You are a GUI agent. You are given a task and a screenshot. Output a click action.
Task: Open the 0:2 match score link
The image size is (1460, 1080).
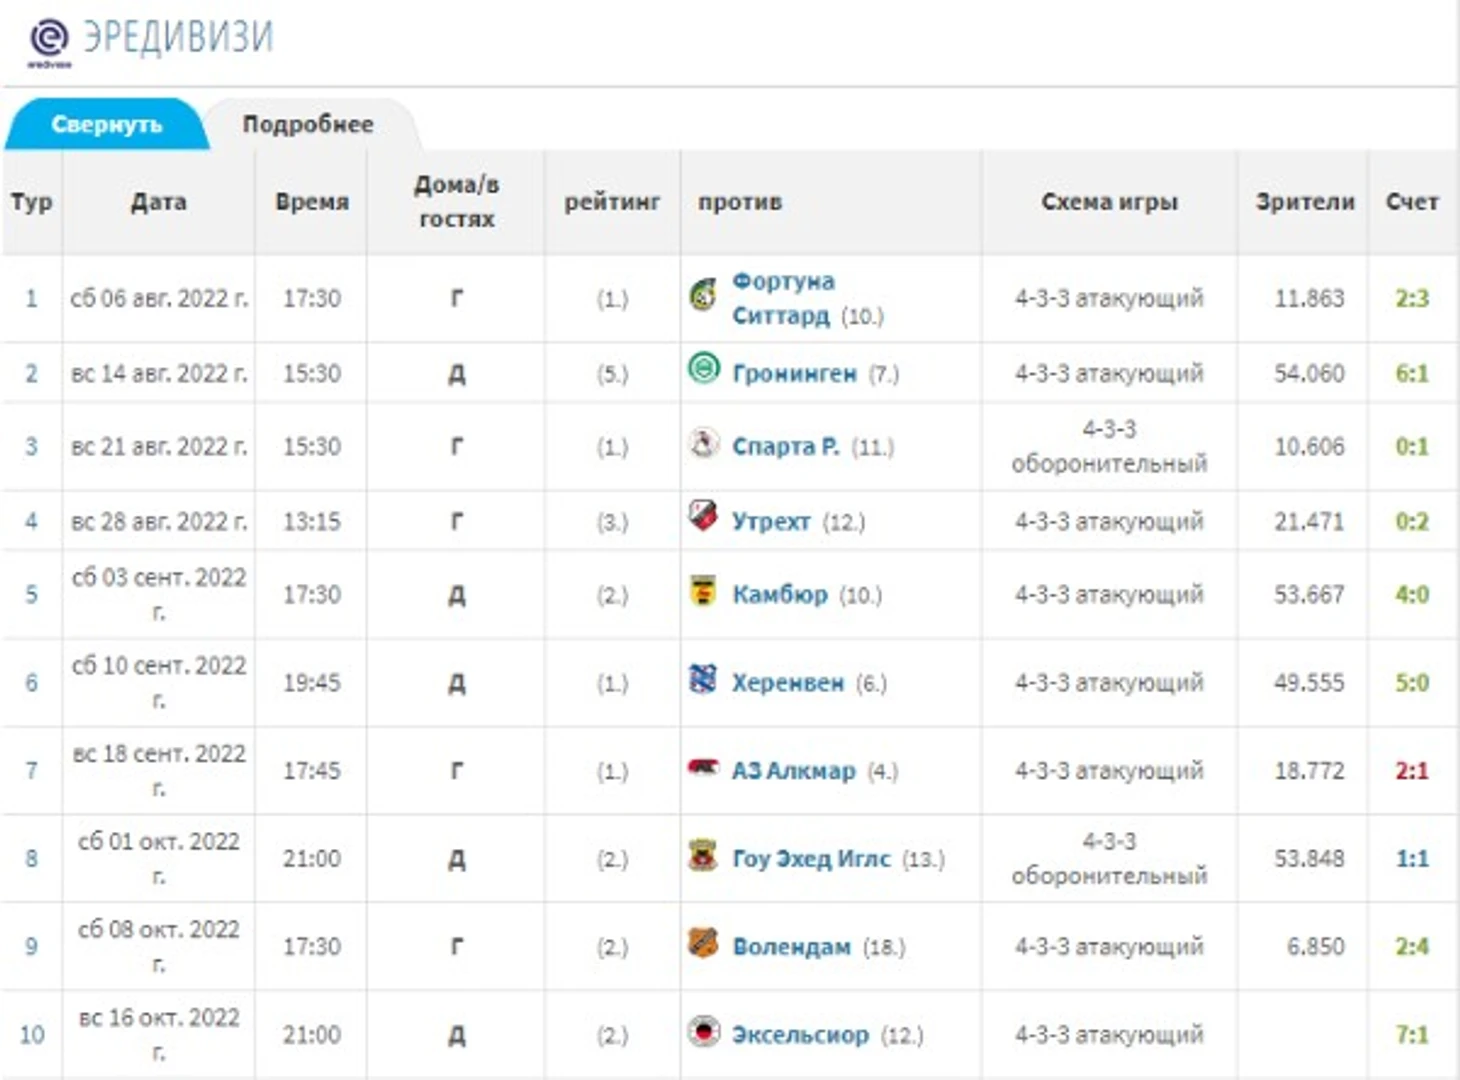pyautogui.click(x=1412, y=521)
